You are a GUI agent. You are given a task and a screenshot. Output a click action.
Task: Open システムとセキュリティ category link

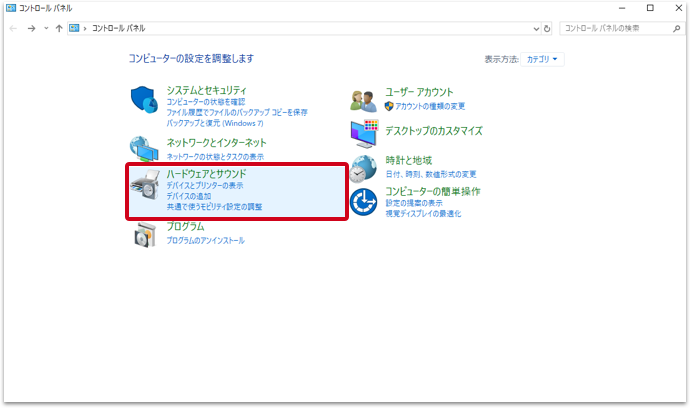(206, 90)
